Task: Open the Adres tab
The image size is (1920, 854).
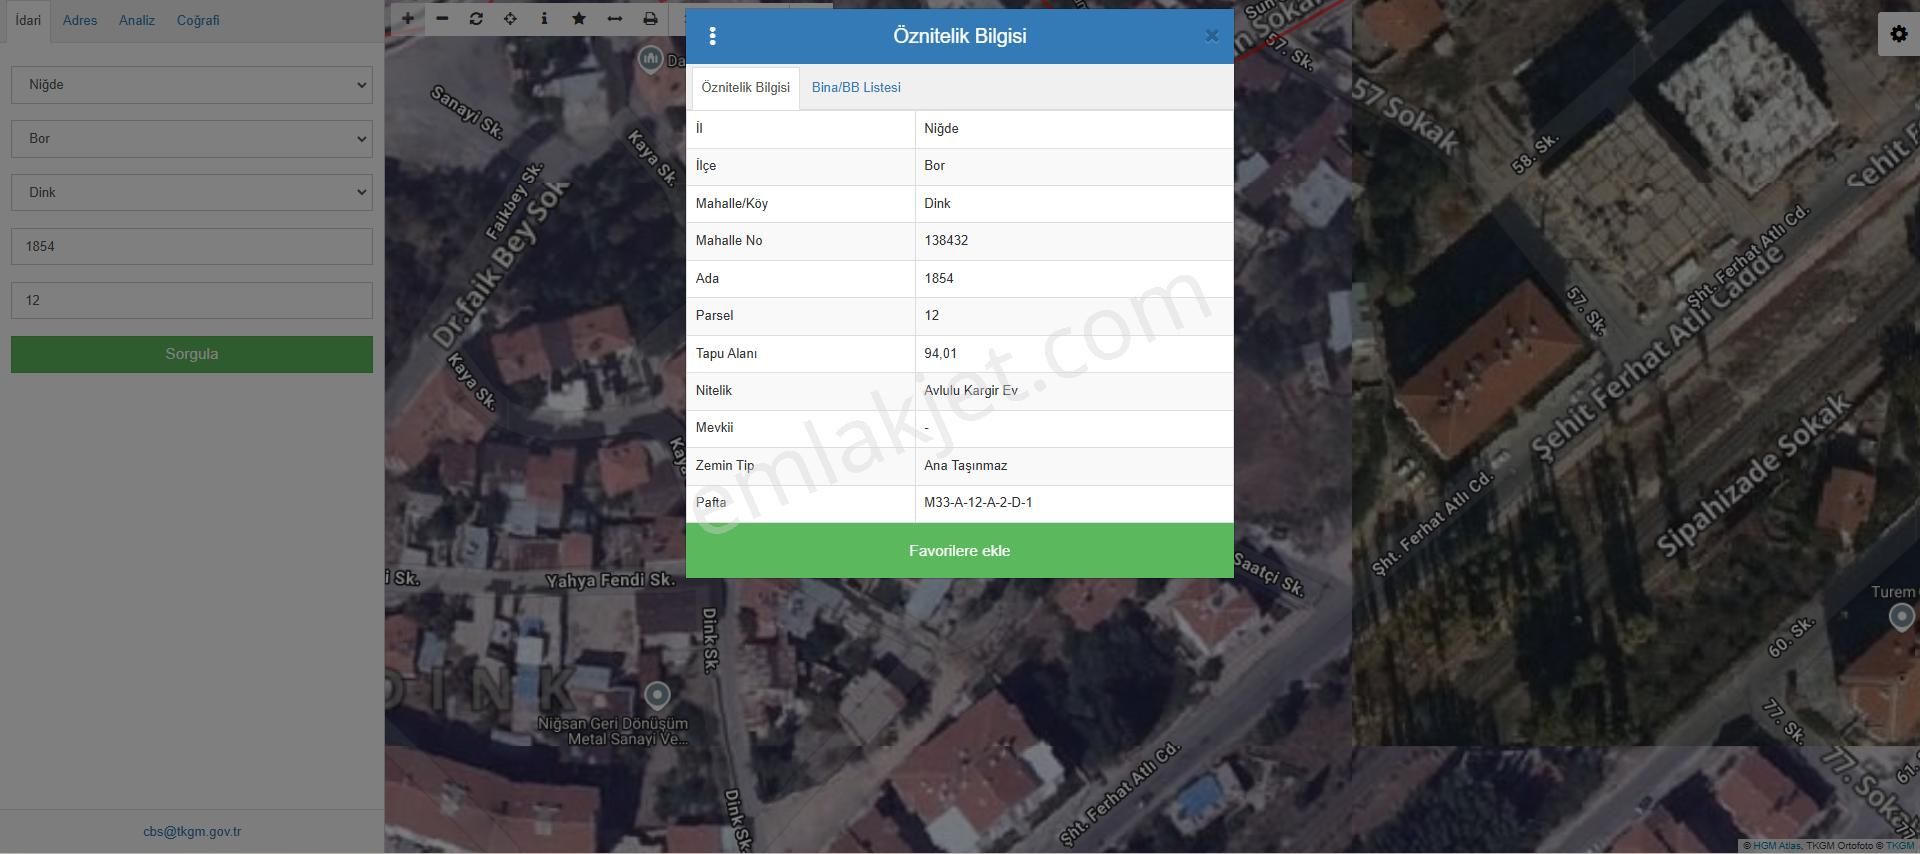Action: point(80,20)
